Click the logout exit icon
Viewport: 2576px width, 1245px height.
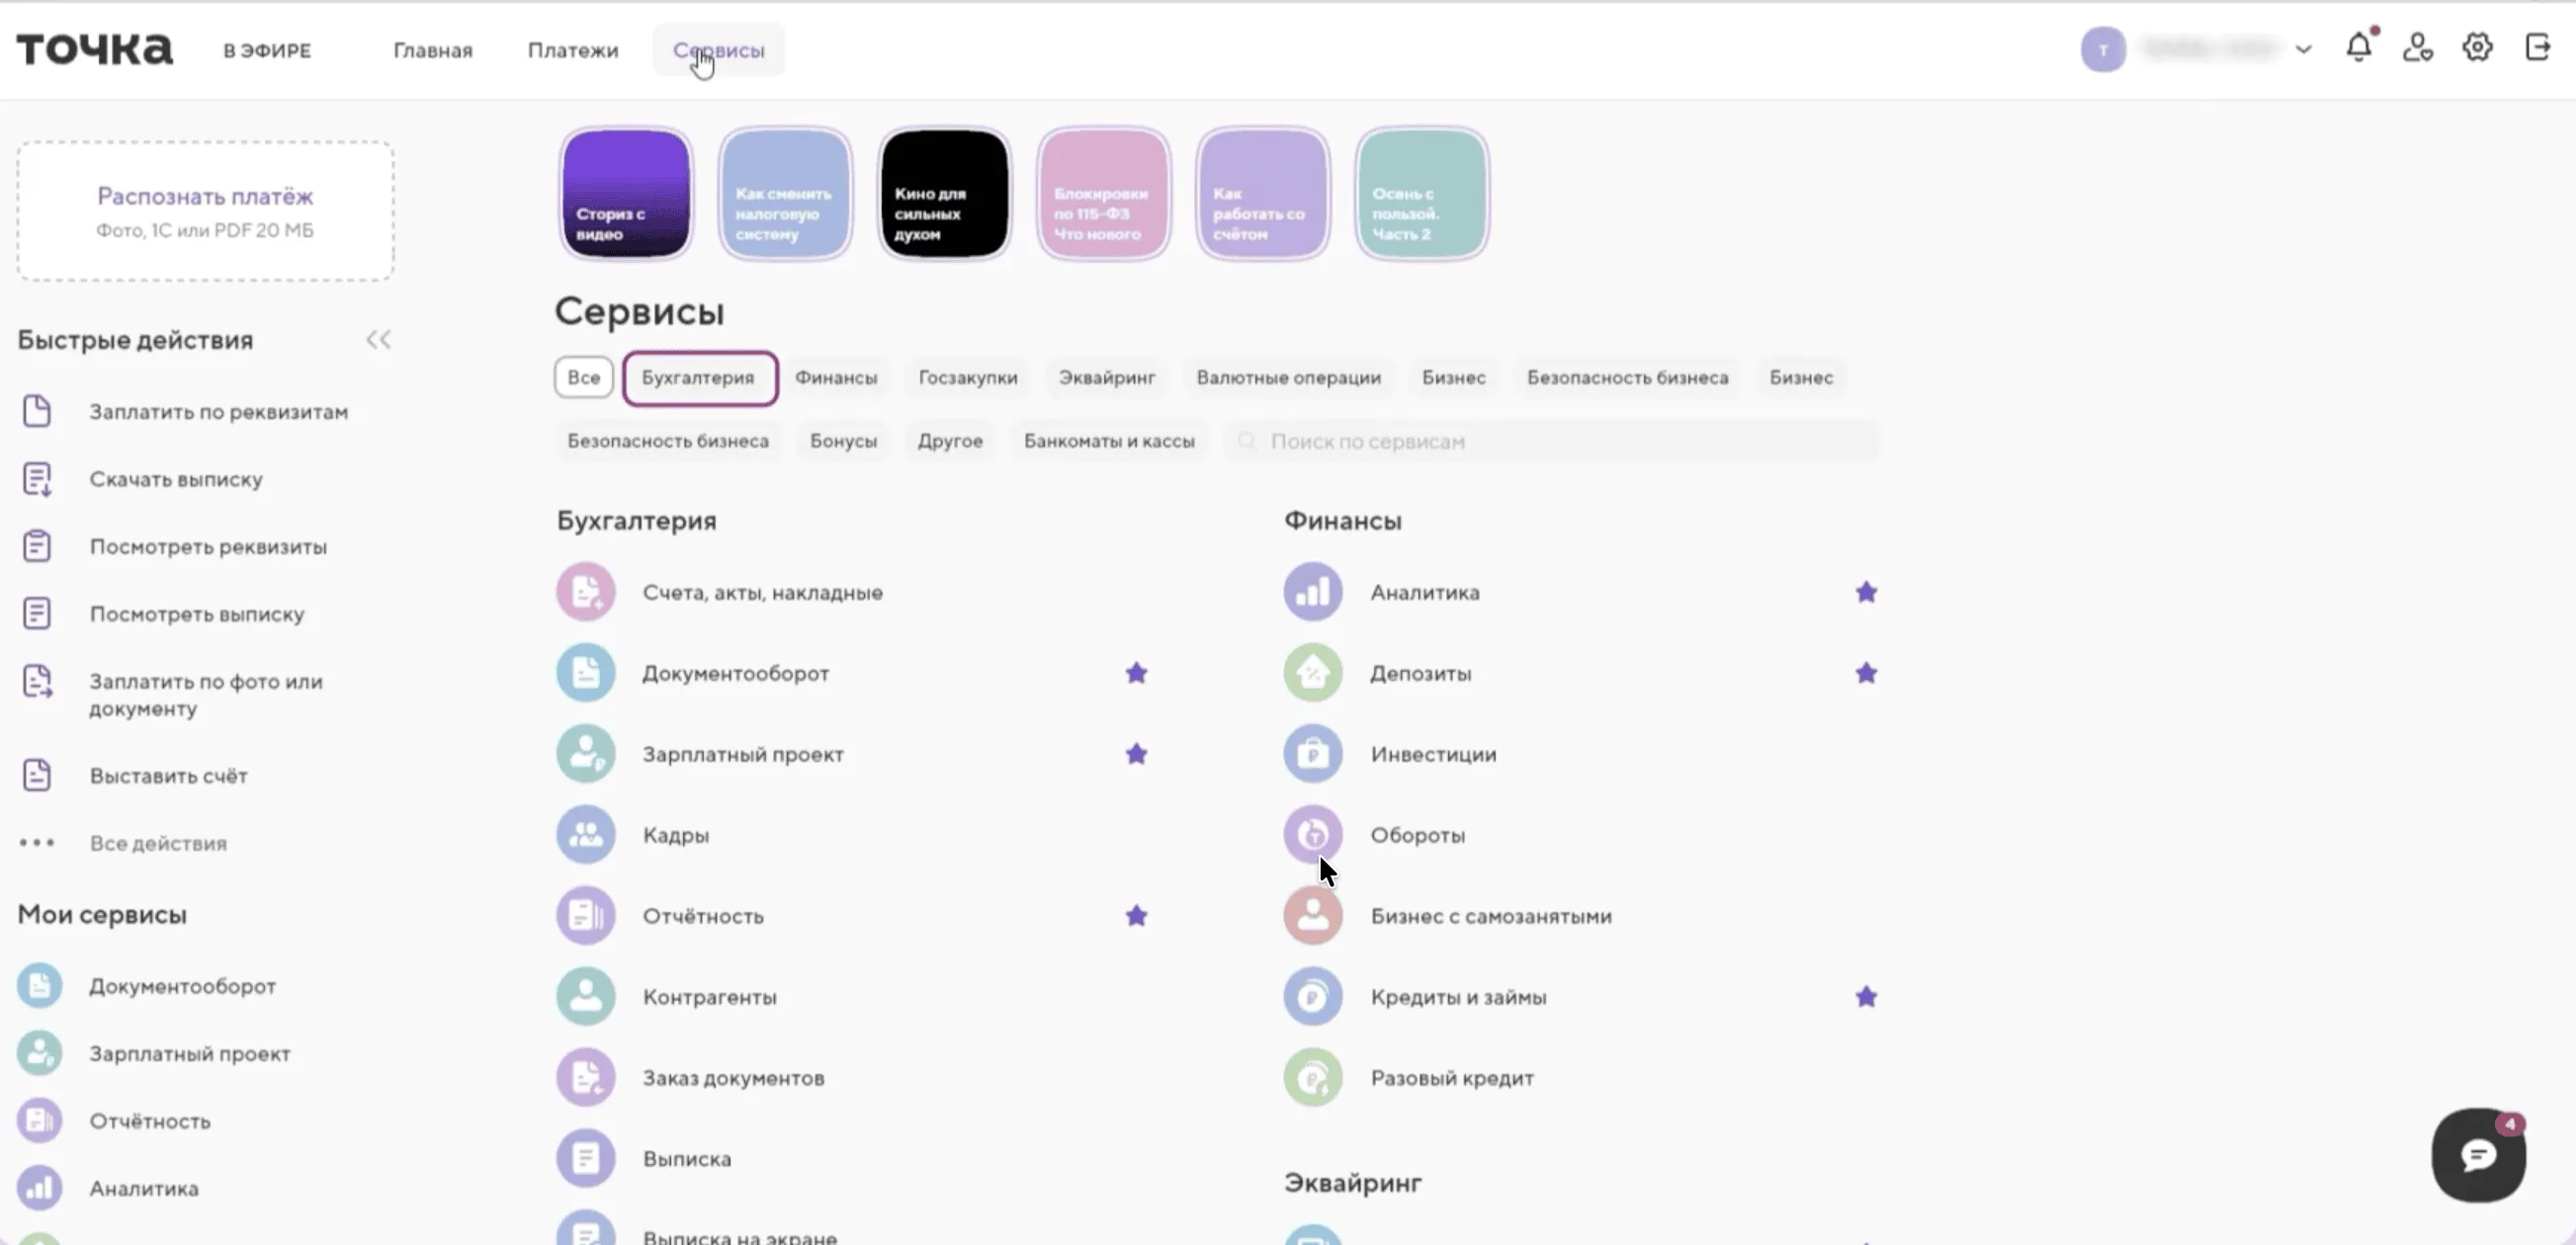[2537, 47]
